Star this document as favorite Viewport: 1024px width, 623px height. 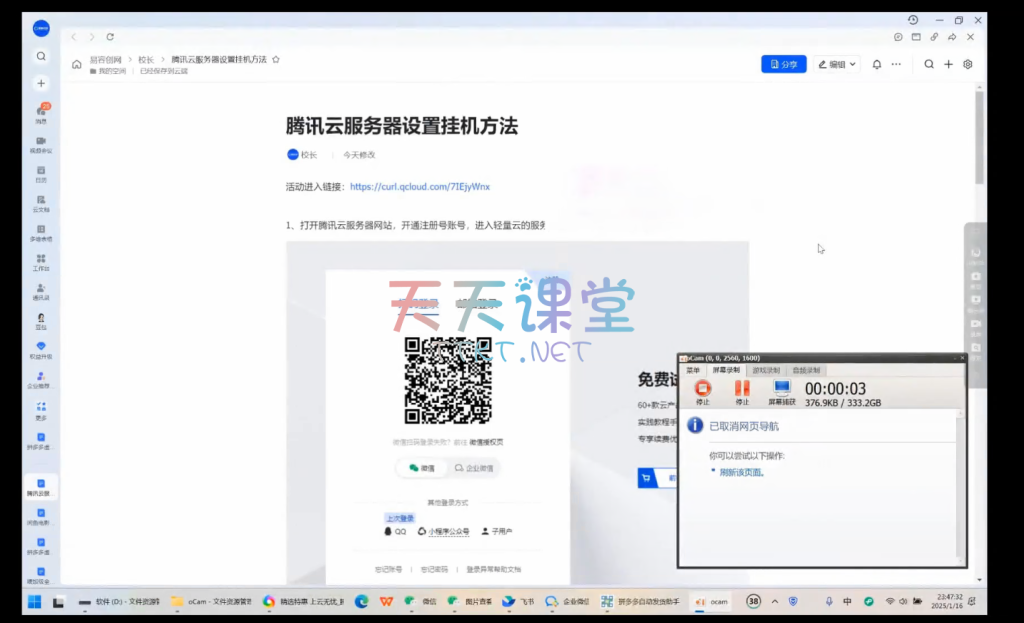[277, 60]
